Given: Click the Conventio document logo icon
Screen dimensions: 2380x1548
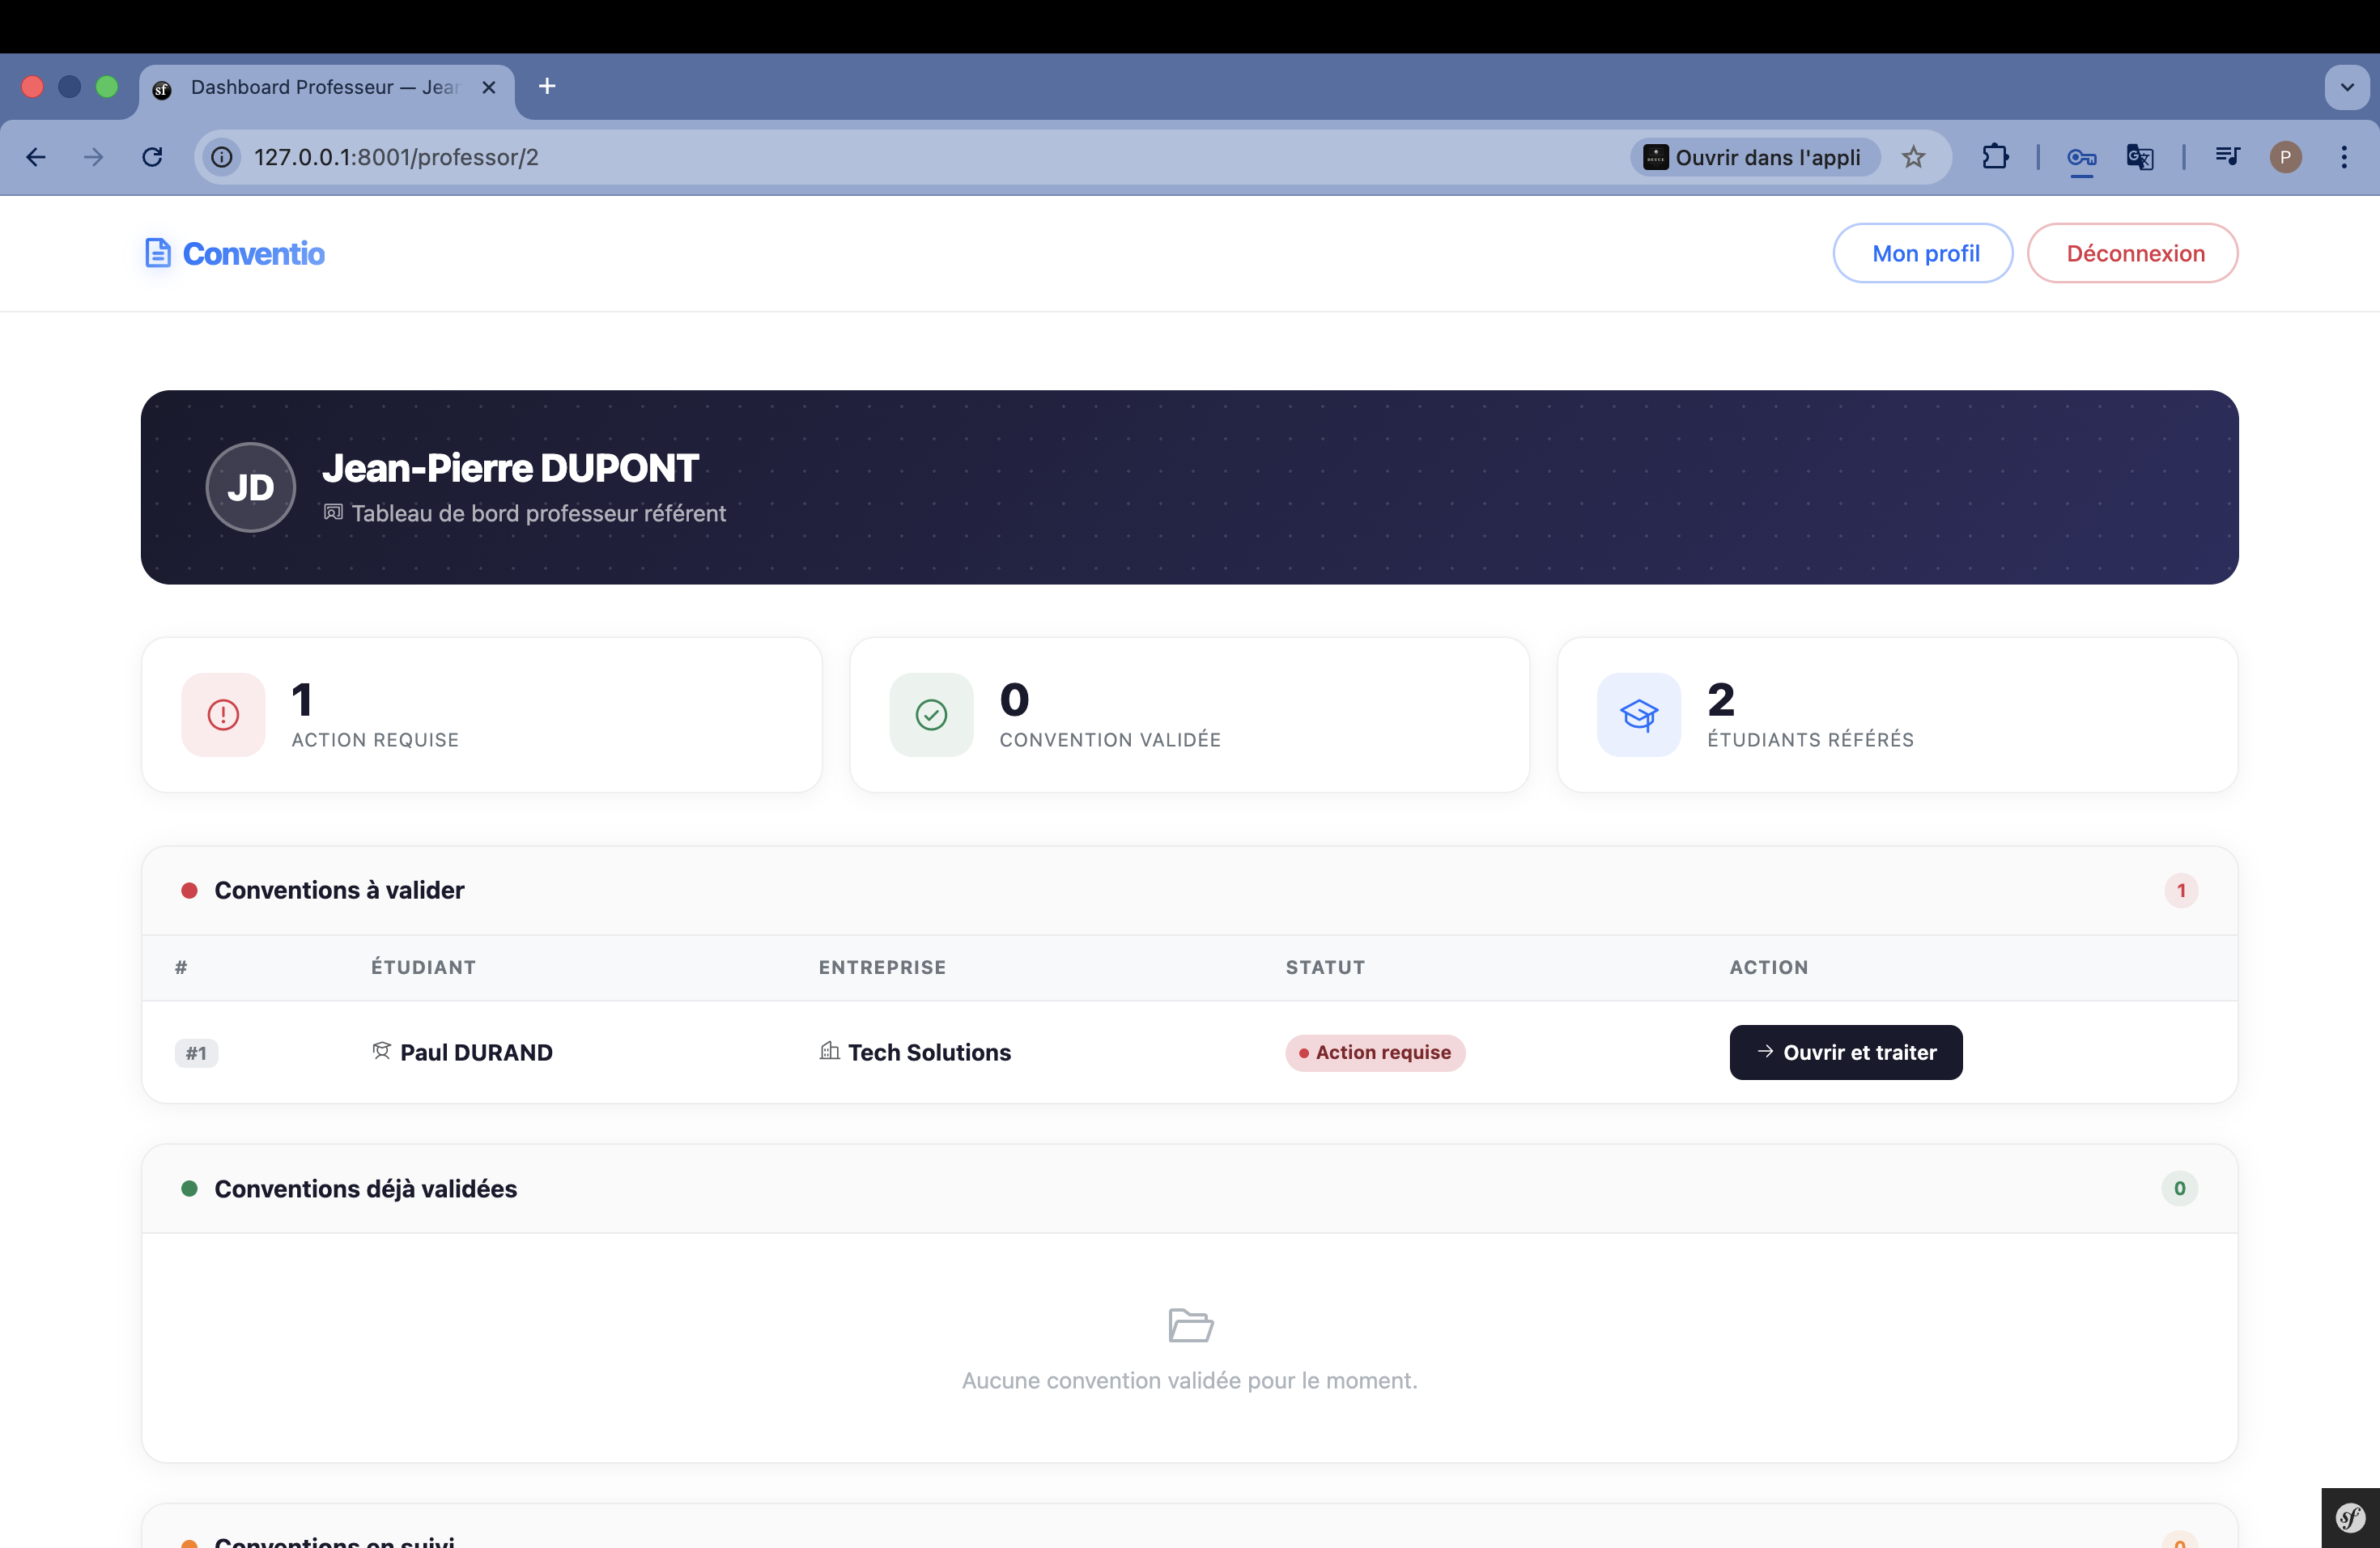Looking at the screenshot, I should [159, 253].
